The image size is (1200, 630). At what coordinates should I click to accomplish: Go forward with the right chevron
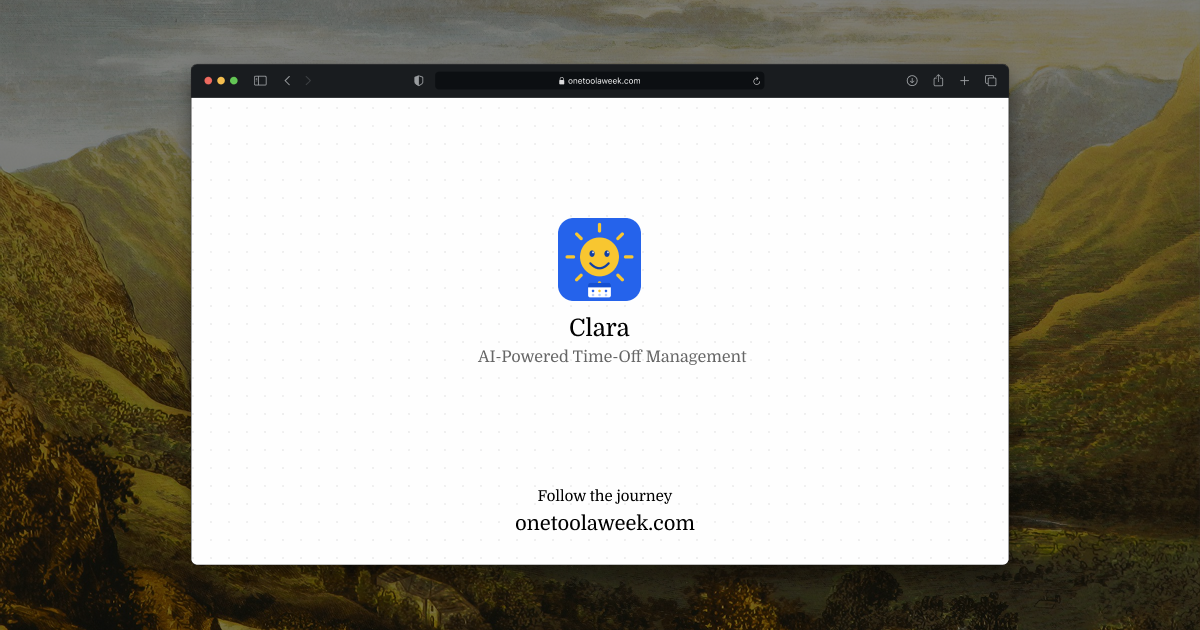click(308, 81)
